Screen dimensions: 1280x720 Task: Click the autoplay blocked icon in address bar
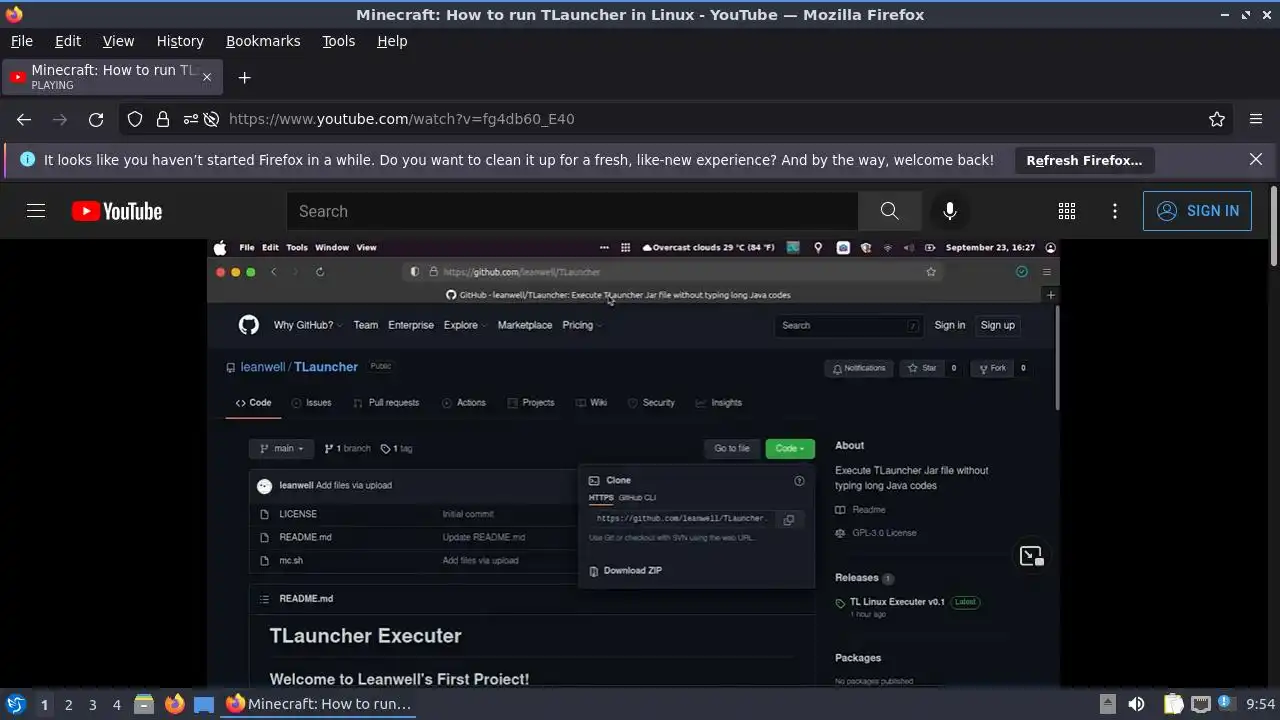[x=211, y=119]
